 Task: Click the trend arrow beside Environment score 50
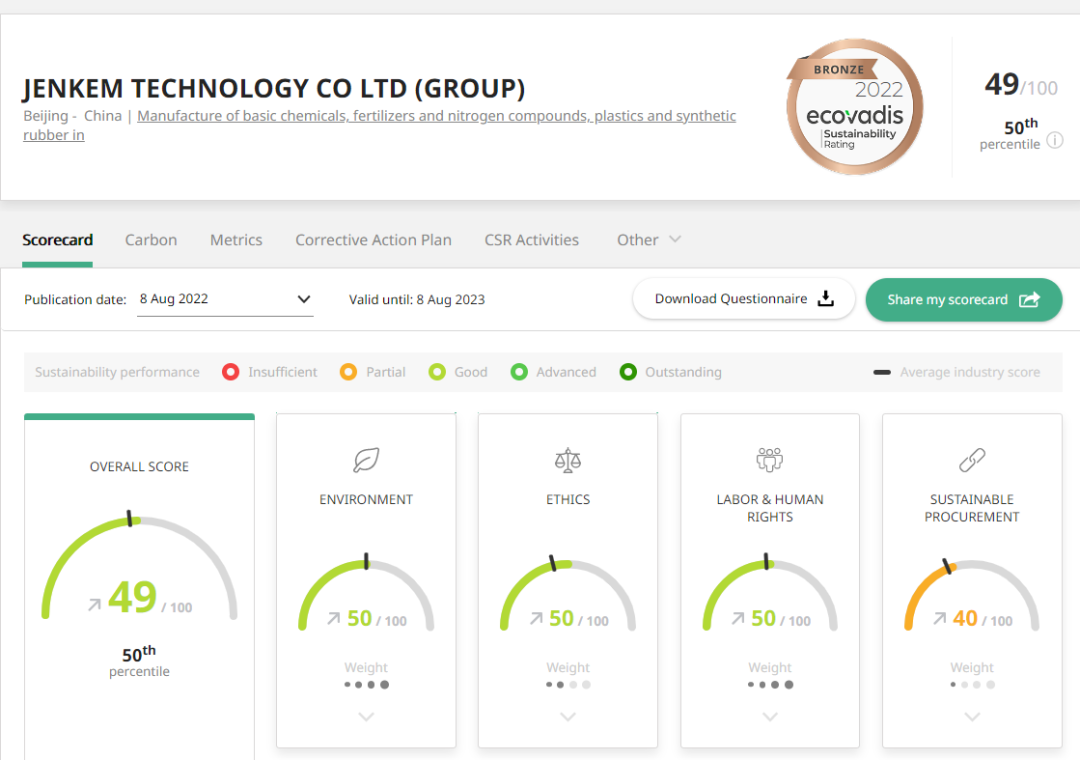[333, 618]
